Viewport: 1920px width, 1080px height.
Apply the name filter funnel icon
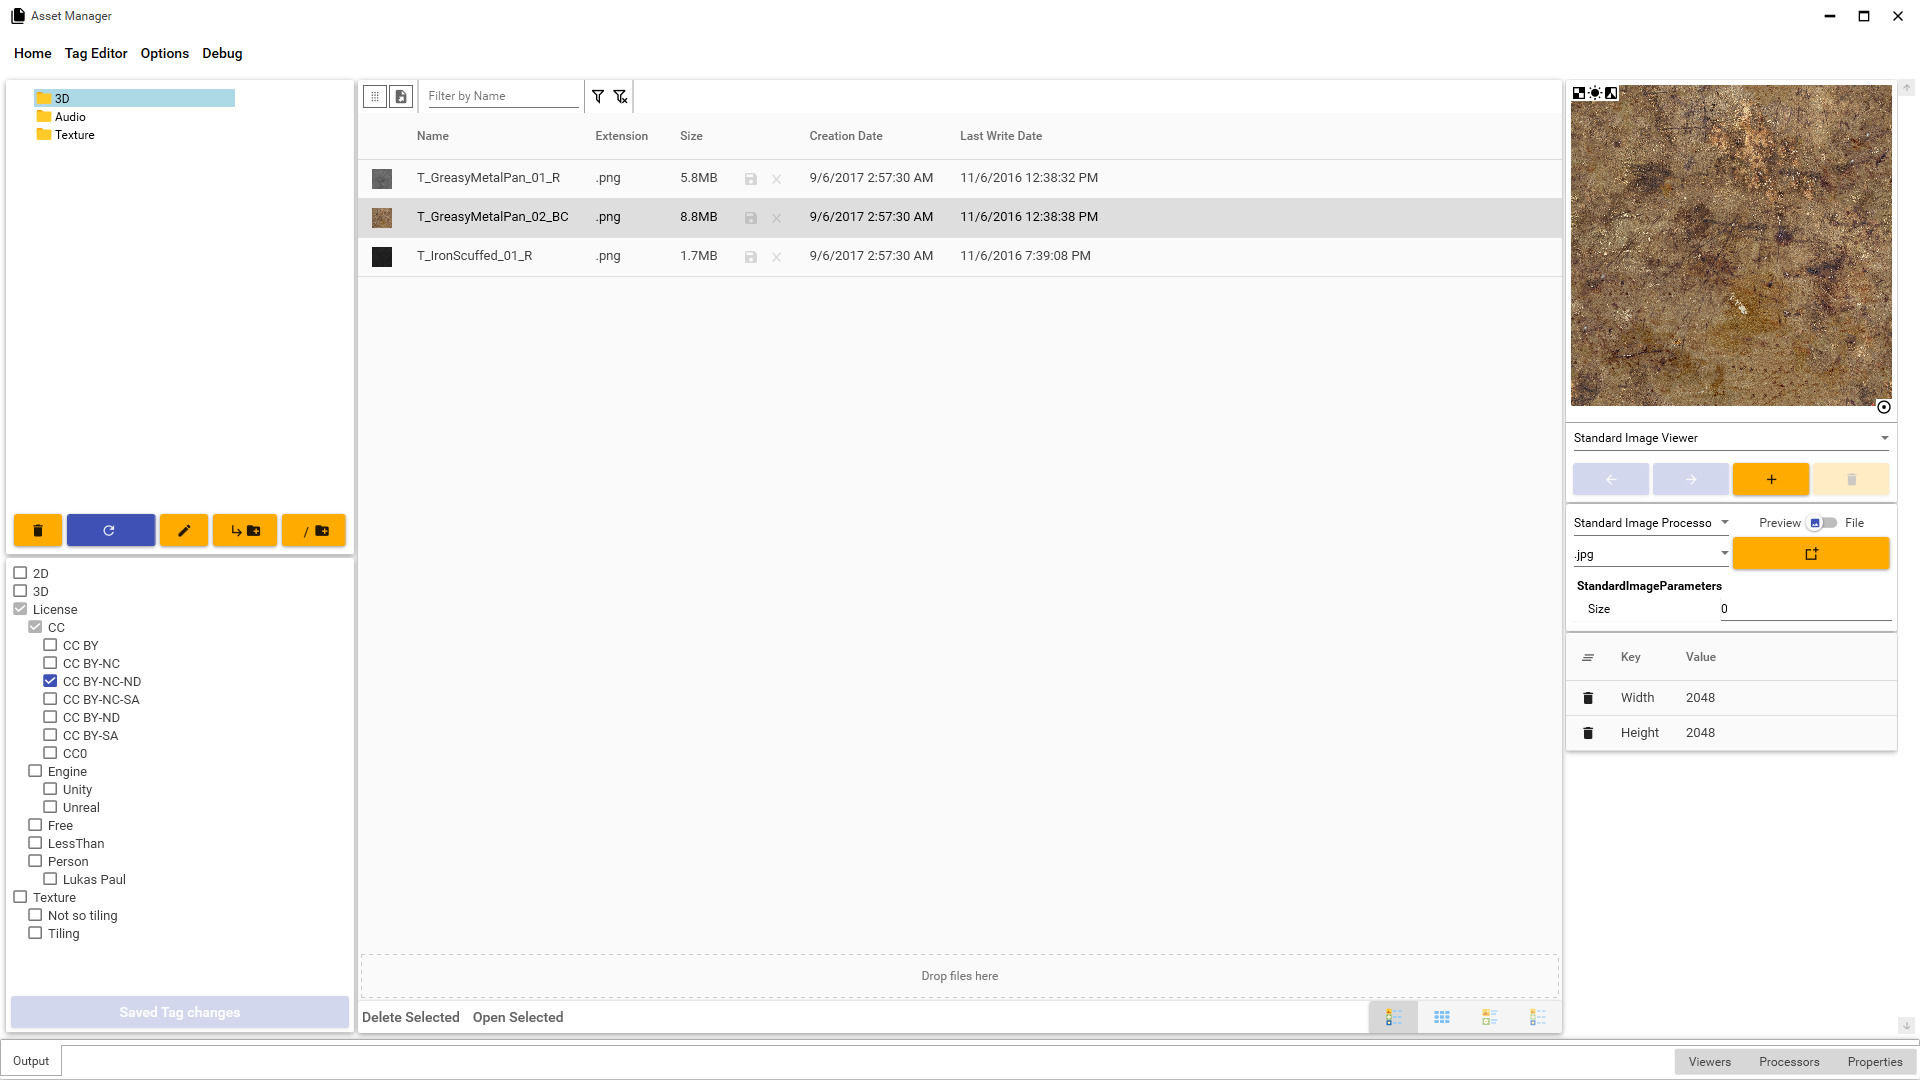pos(598,96)
